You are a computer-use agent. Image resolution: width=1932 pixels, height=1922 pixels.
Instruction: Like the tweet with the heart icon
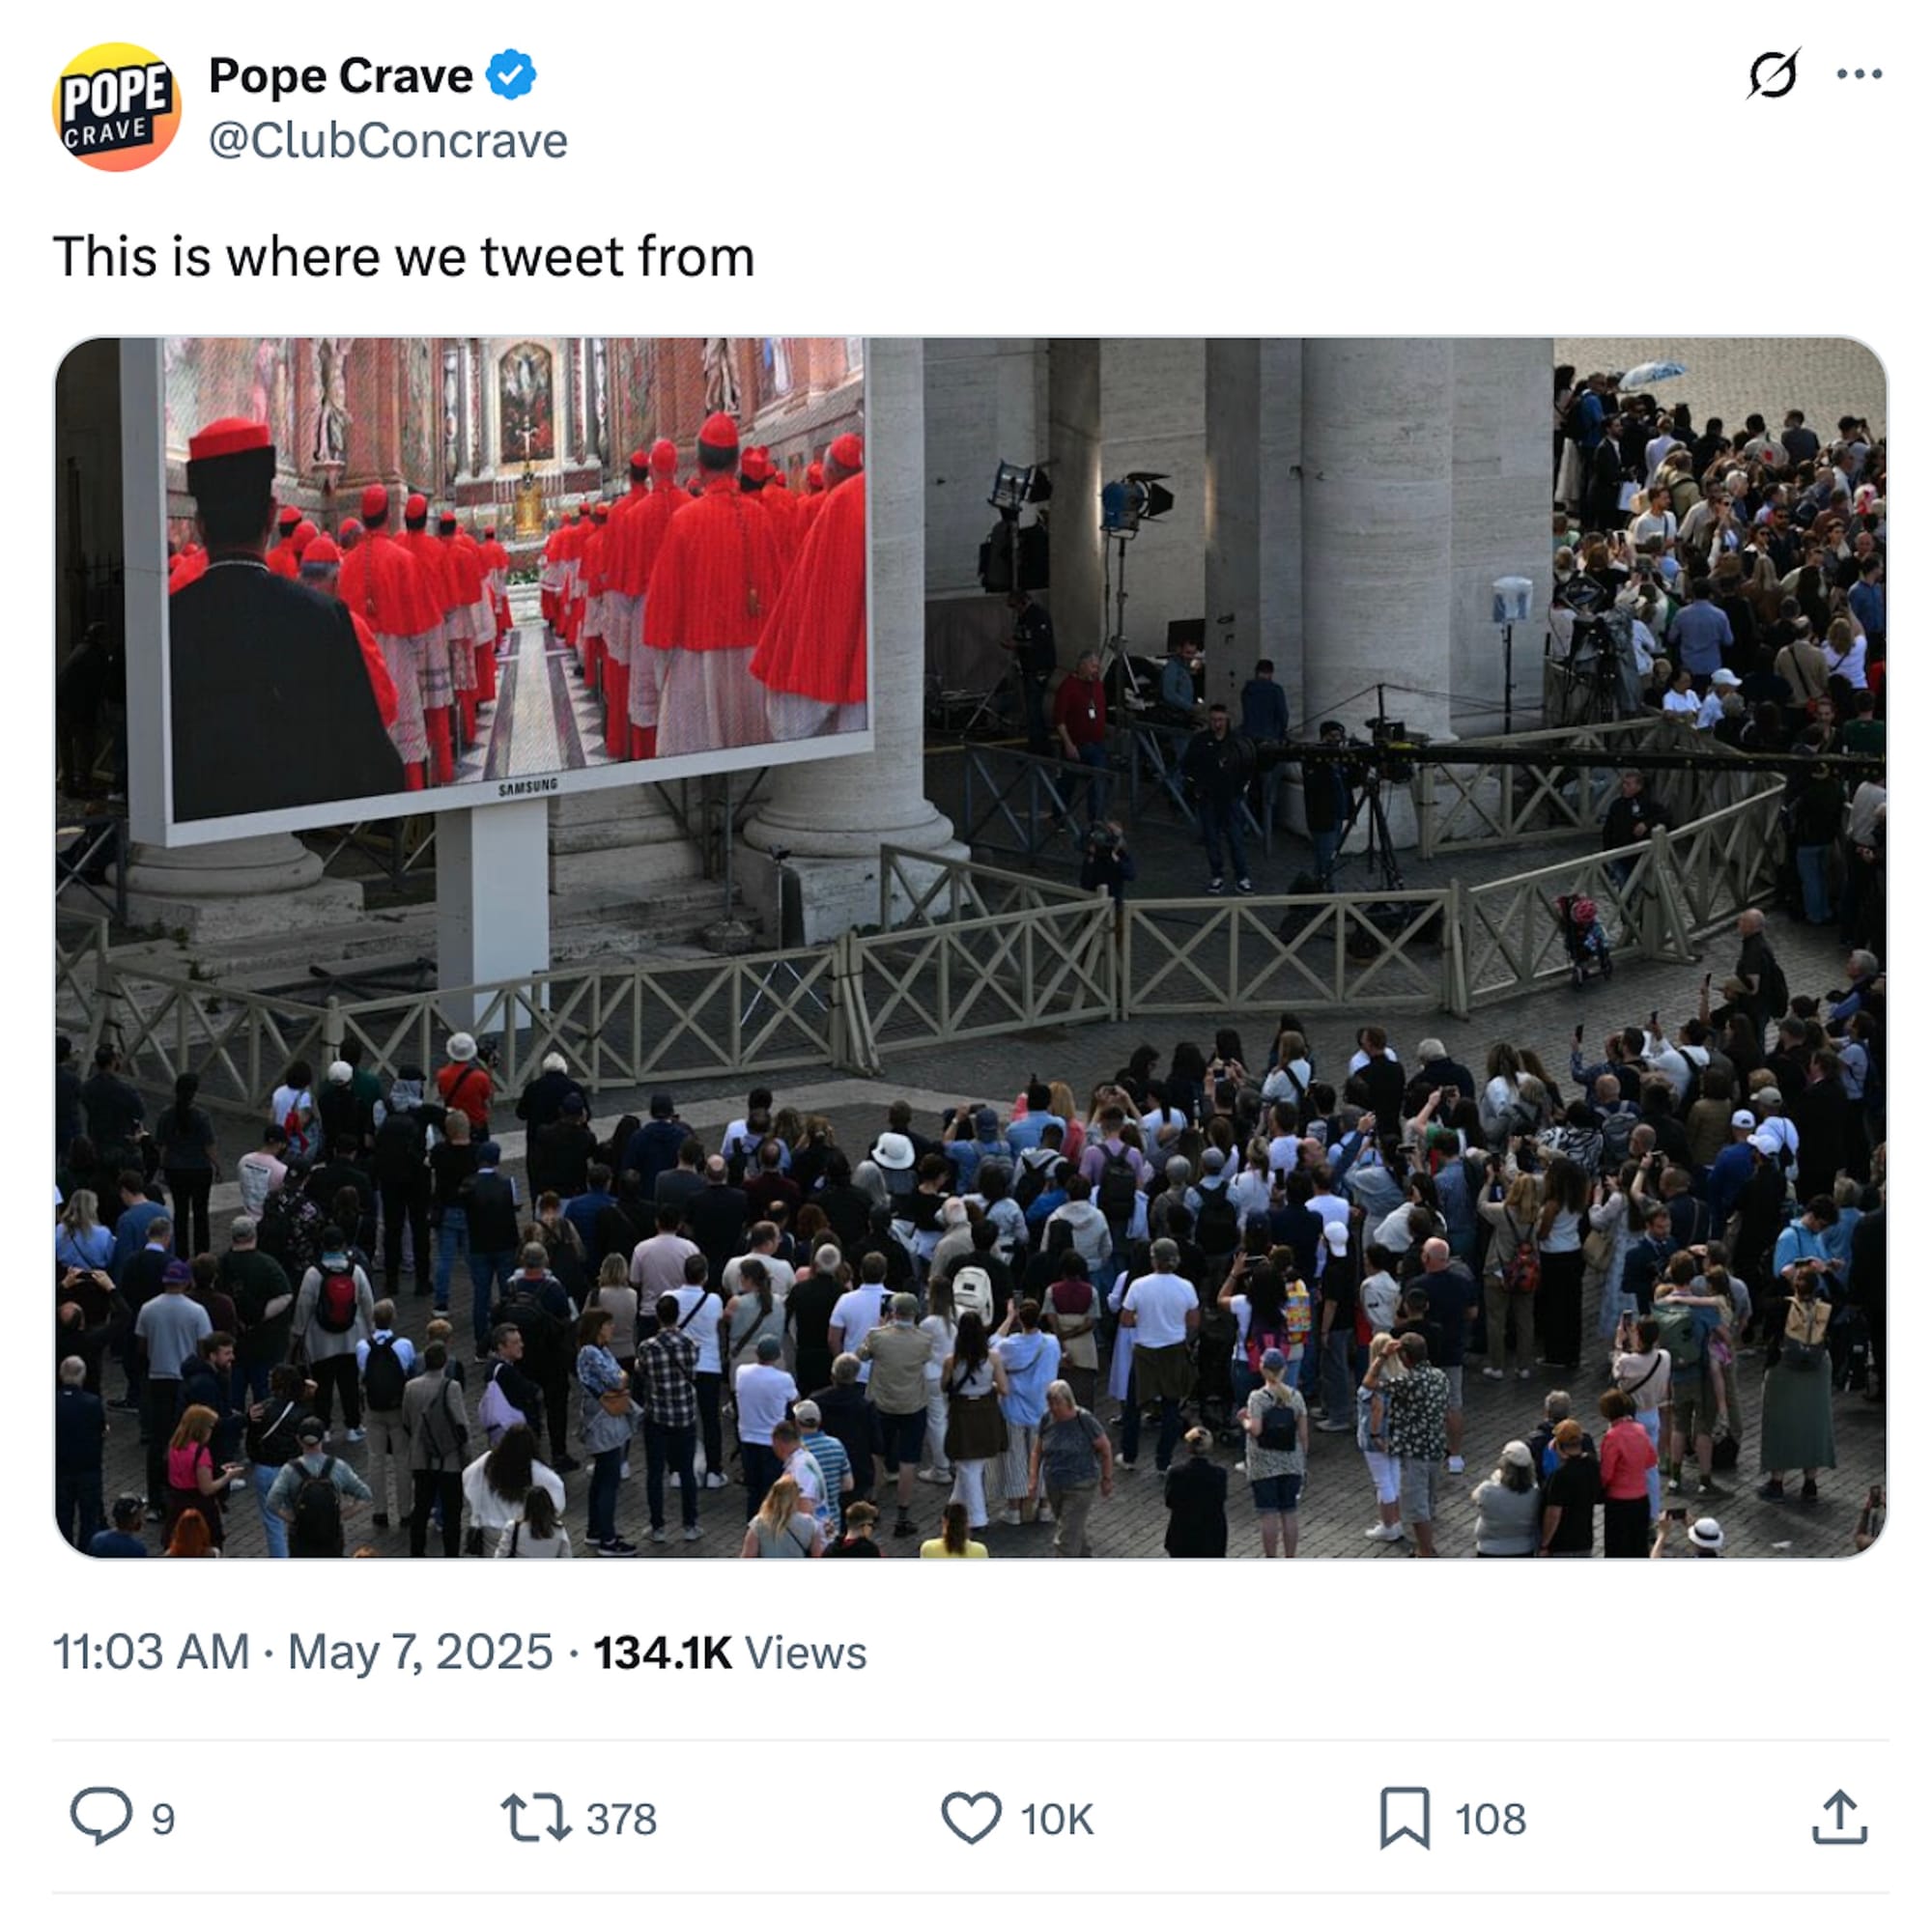pos(971,1817)
